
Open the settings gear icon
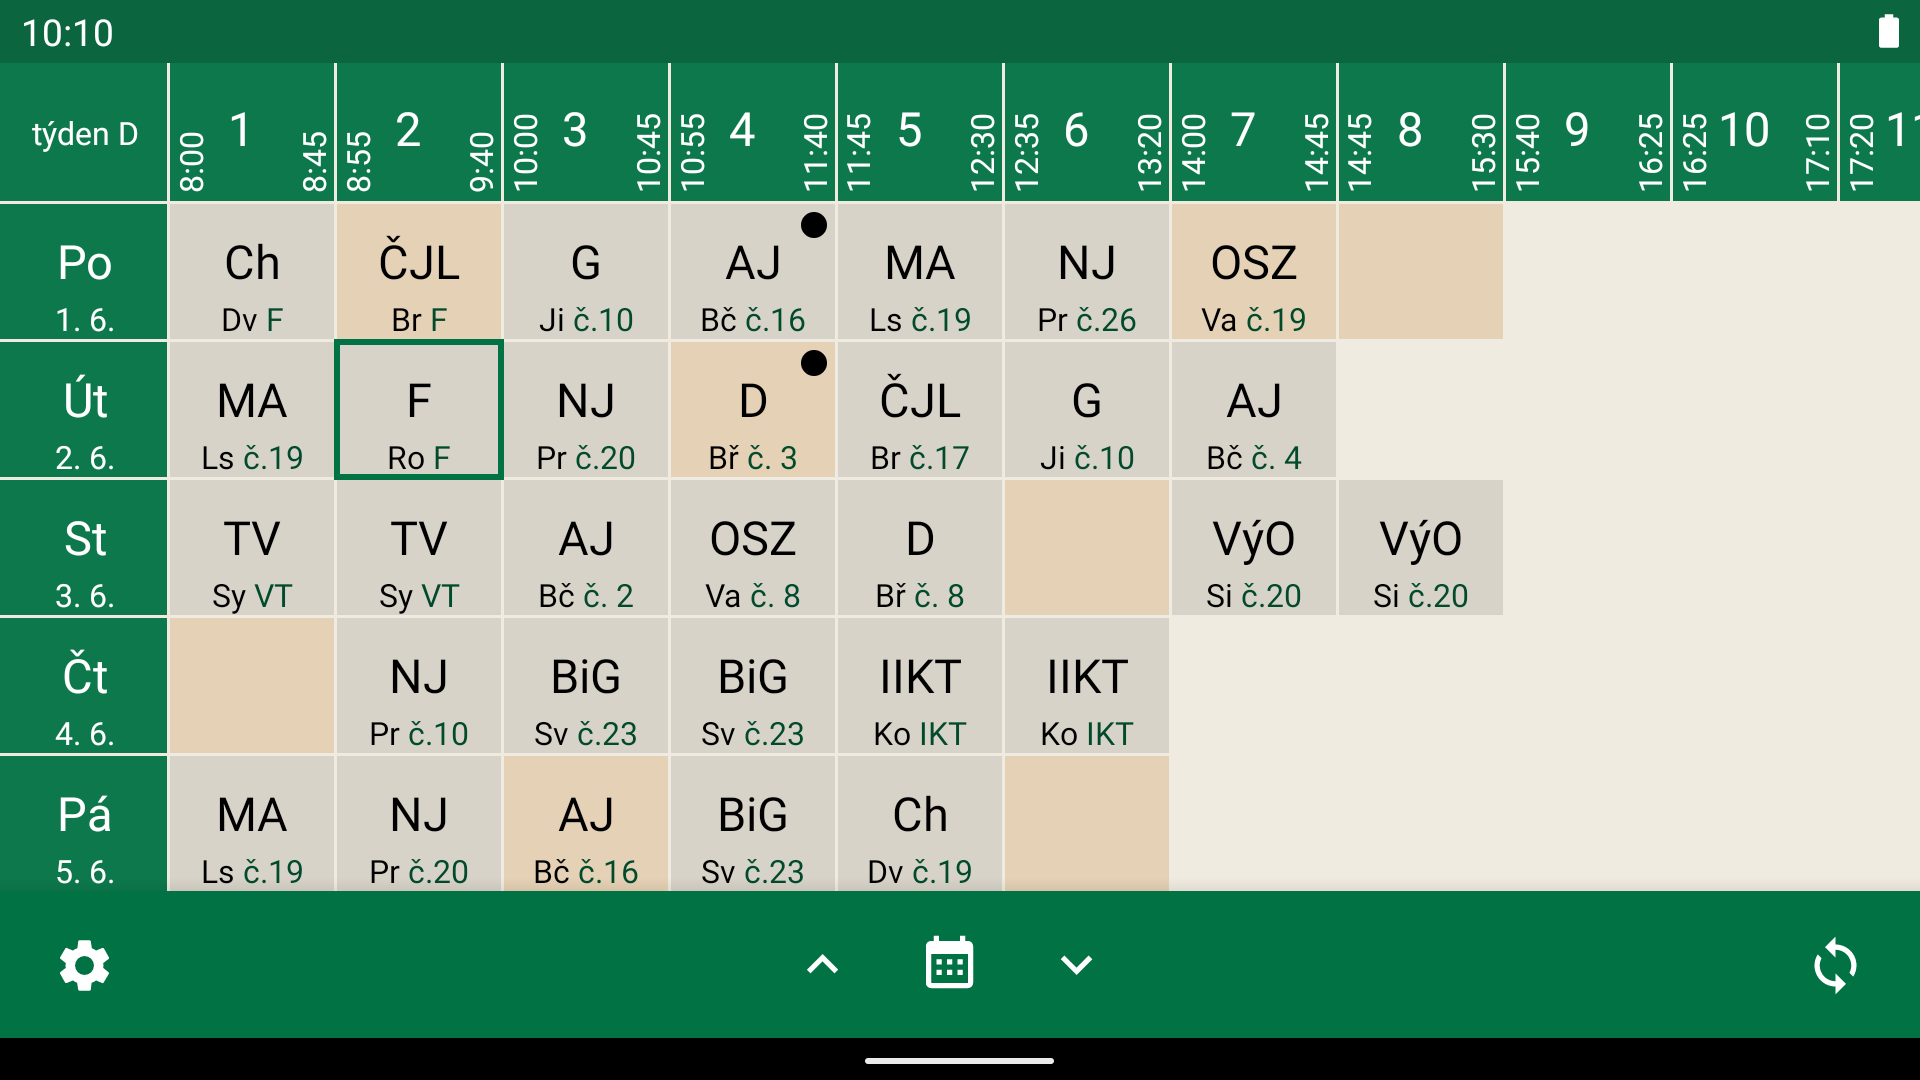[x=84, y=965]
